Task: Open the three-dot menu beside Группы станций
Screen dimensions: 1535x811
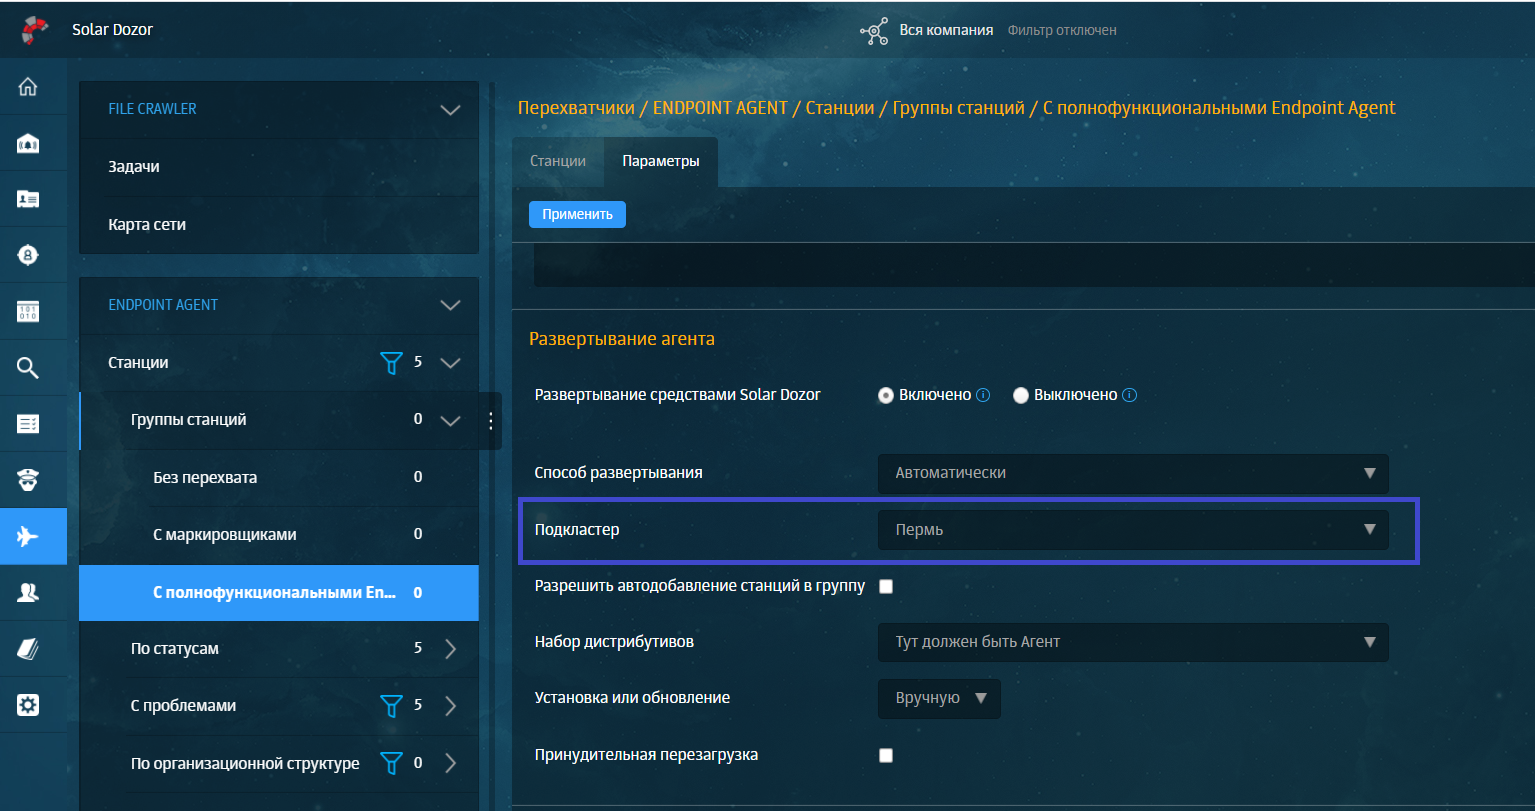Action: 490,420
